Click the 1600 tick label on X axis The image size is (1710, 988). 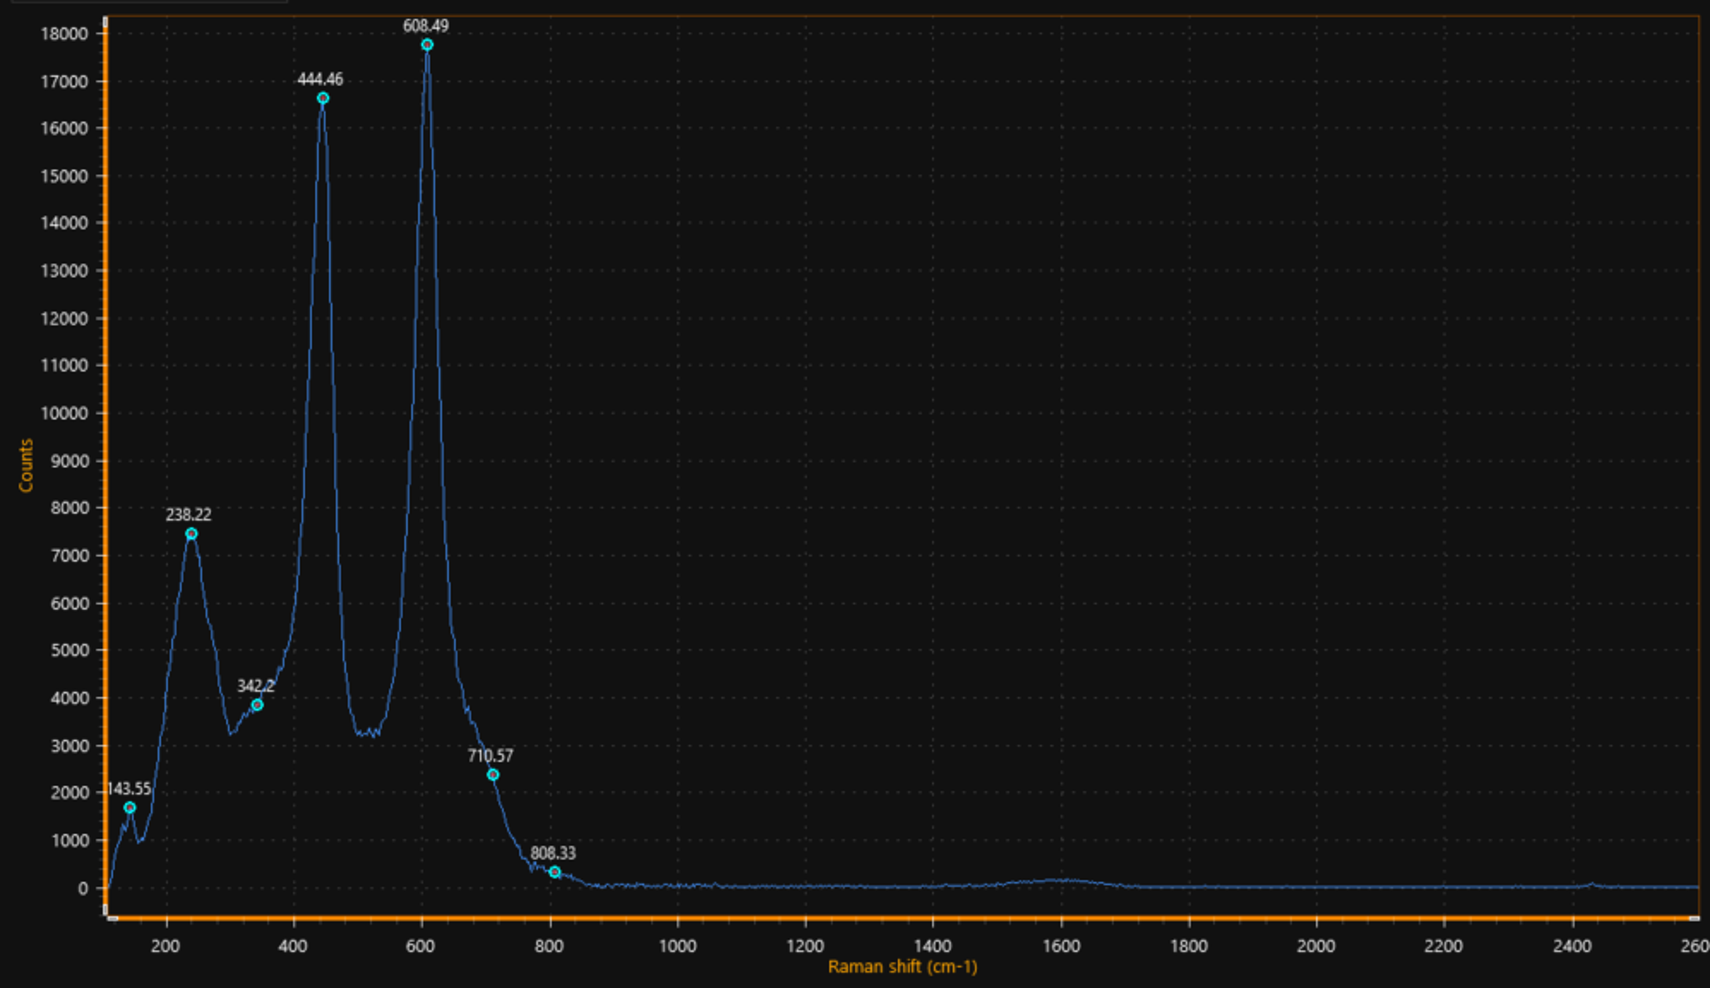1061,946
